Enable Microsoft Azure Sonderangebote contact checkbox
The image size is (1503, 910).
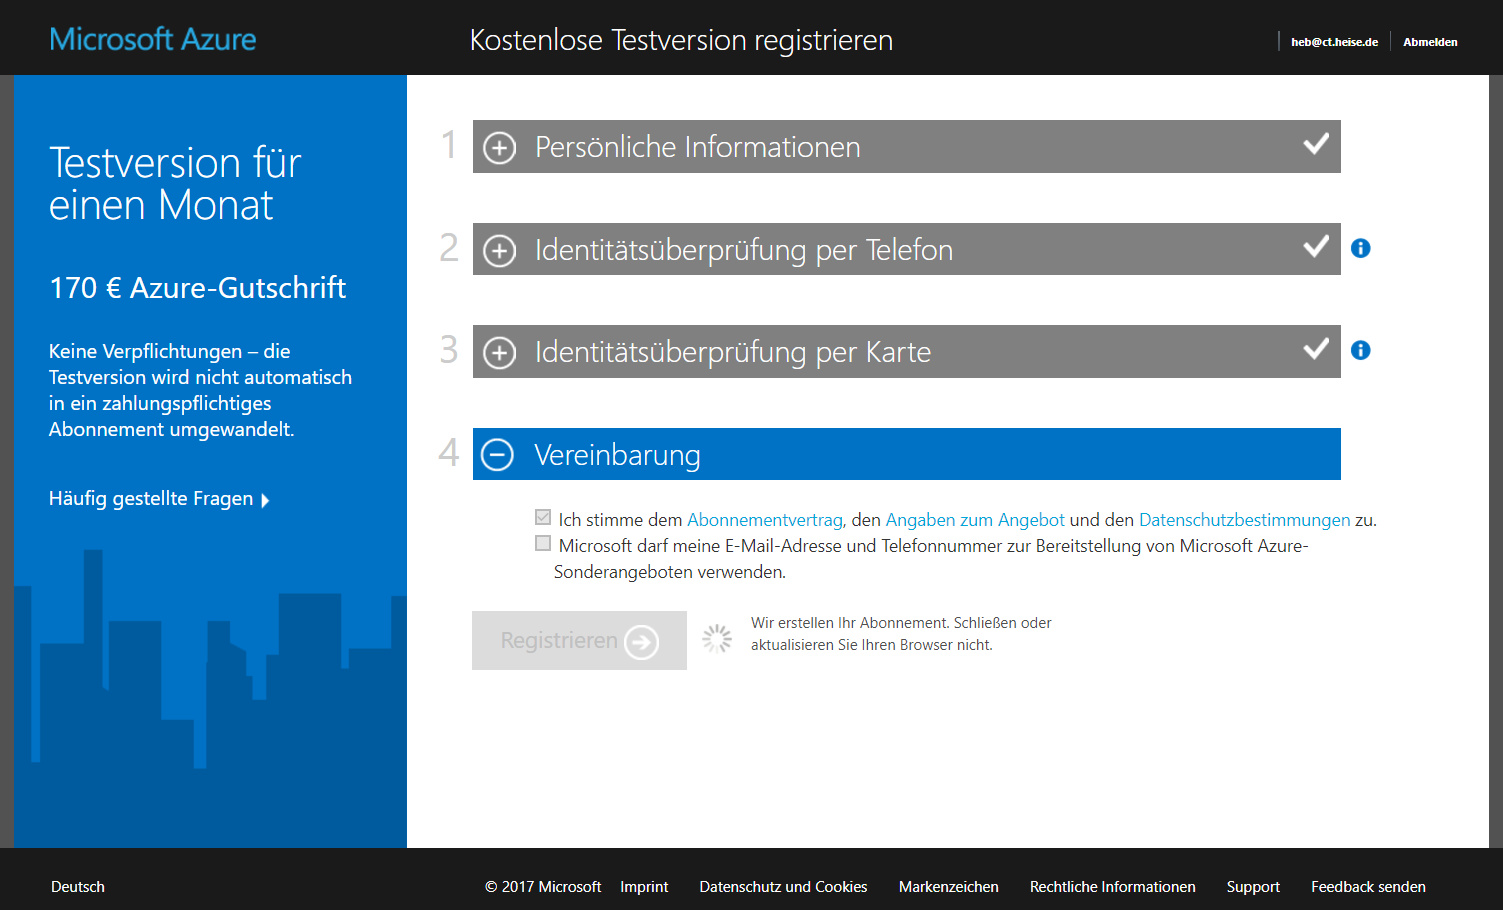[543, 544]
